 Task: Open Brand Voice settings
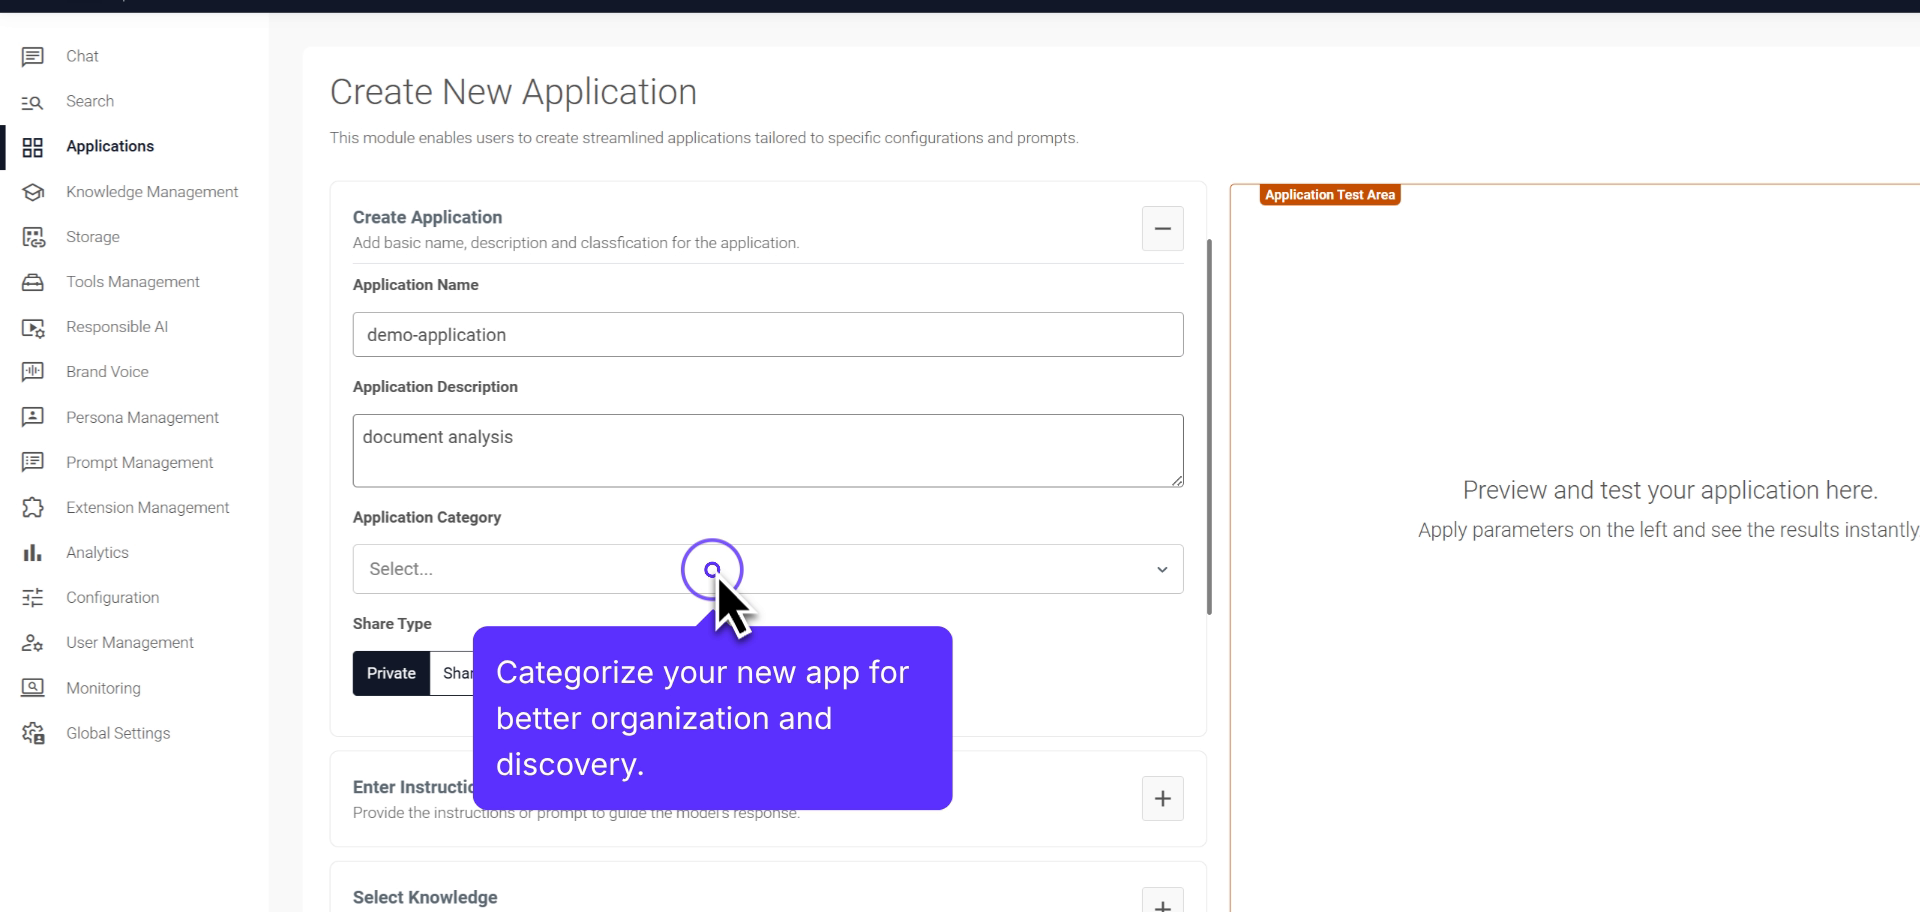[108, 371]
